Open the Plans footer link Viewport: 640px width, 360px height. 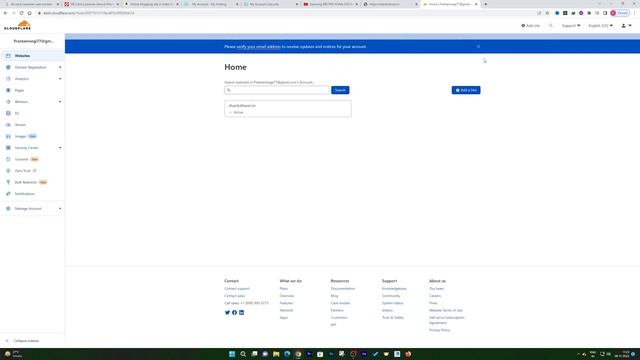(284, 289)
